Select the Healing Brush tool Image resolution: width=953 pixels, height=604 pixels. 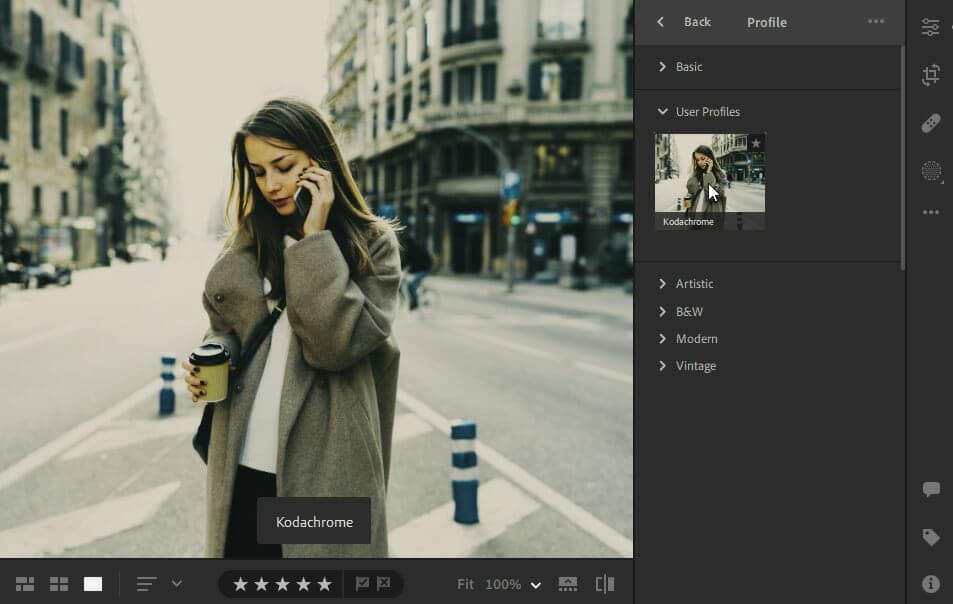[x=931, y=123]
